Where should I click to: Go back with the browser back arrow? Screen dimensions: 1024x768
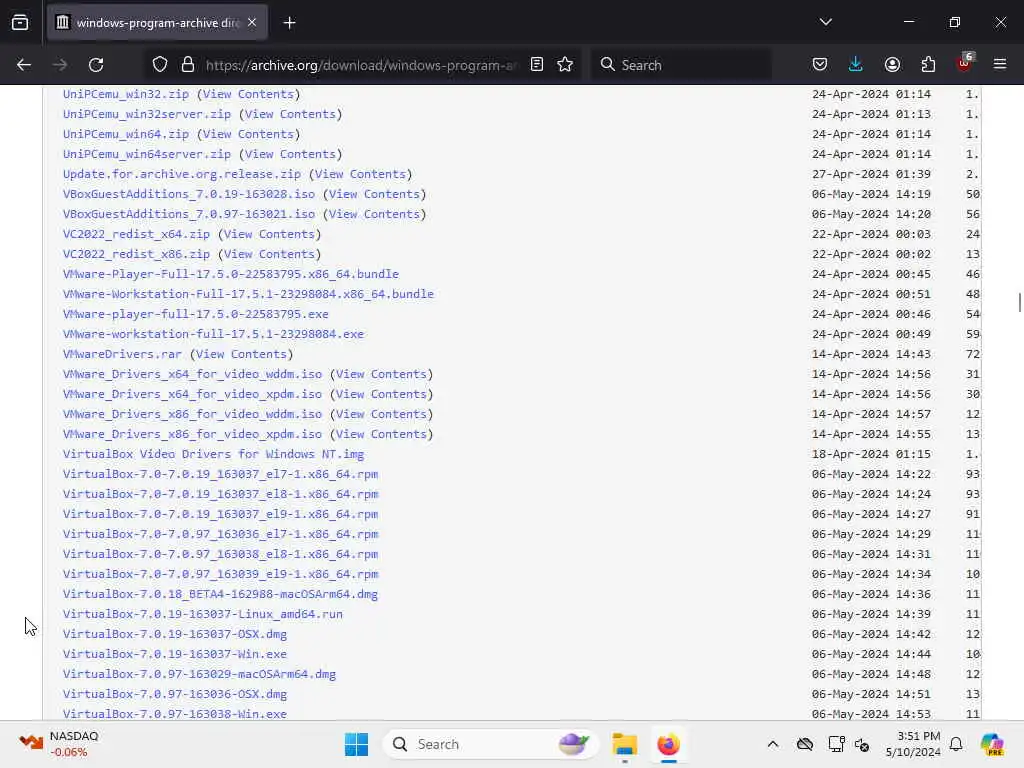tap(24, 65)
